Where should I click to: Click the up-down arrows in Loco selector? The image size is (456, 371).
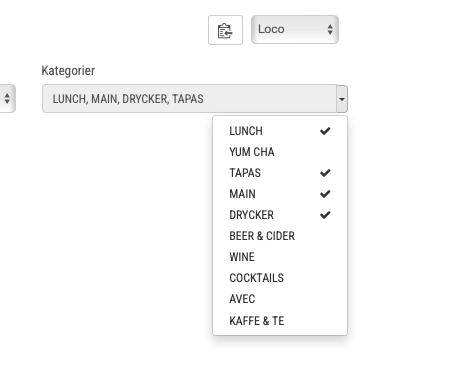pos(330,29)
